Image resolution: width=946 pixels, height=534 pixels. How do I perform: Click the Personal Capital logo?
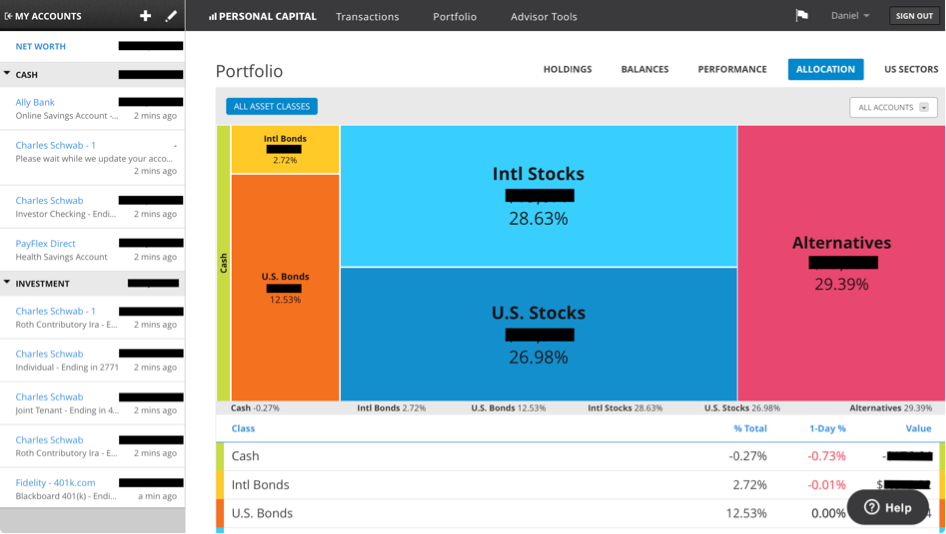(x=262, y=16)
